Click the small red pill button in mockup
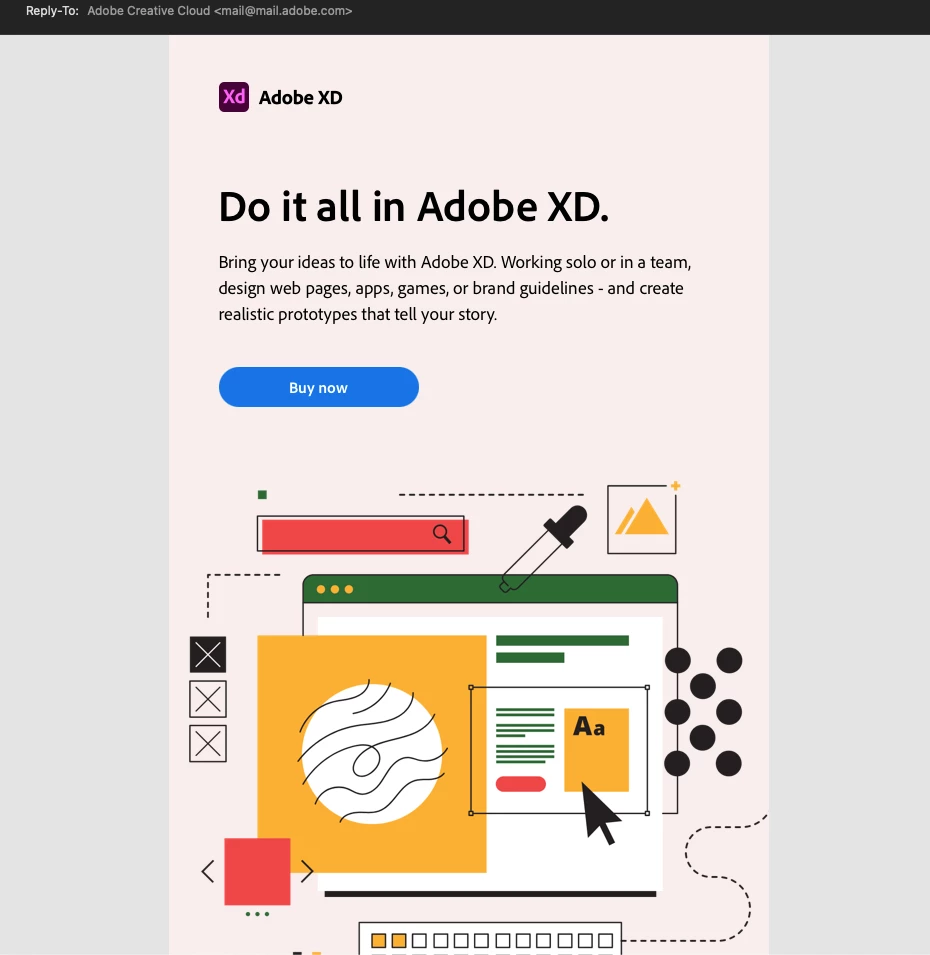Image resolution: width=930 pixels, height=955 pixels. [x=521, y=784]
